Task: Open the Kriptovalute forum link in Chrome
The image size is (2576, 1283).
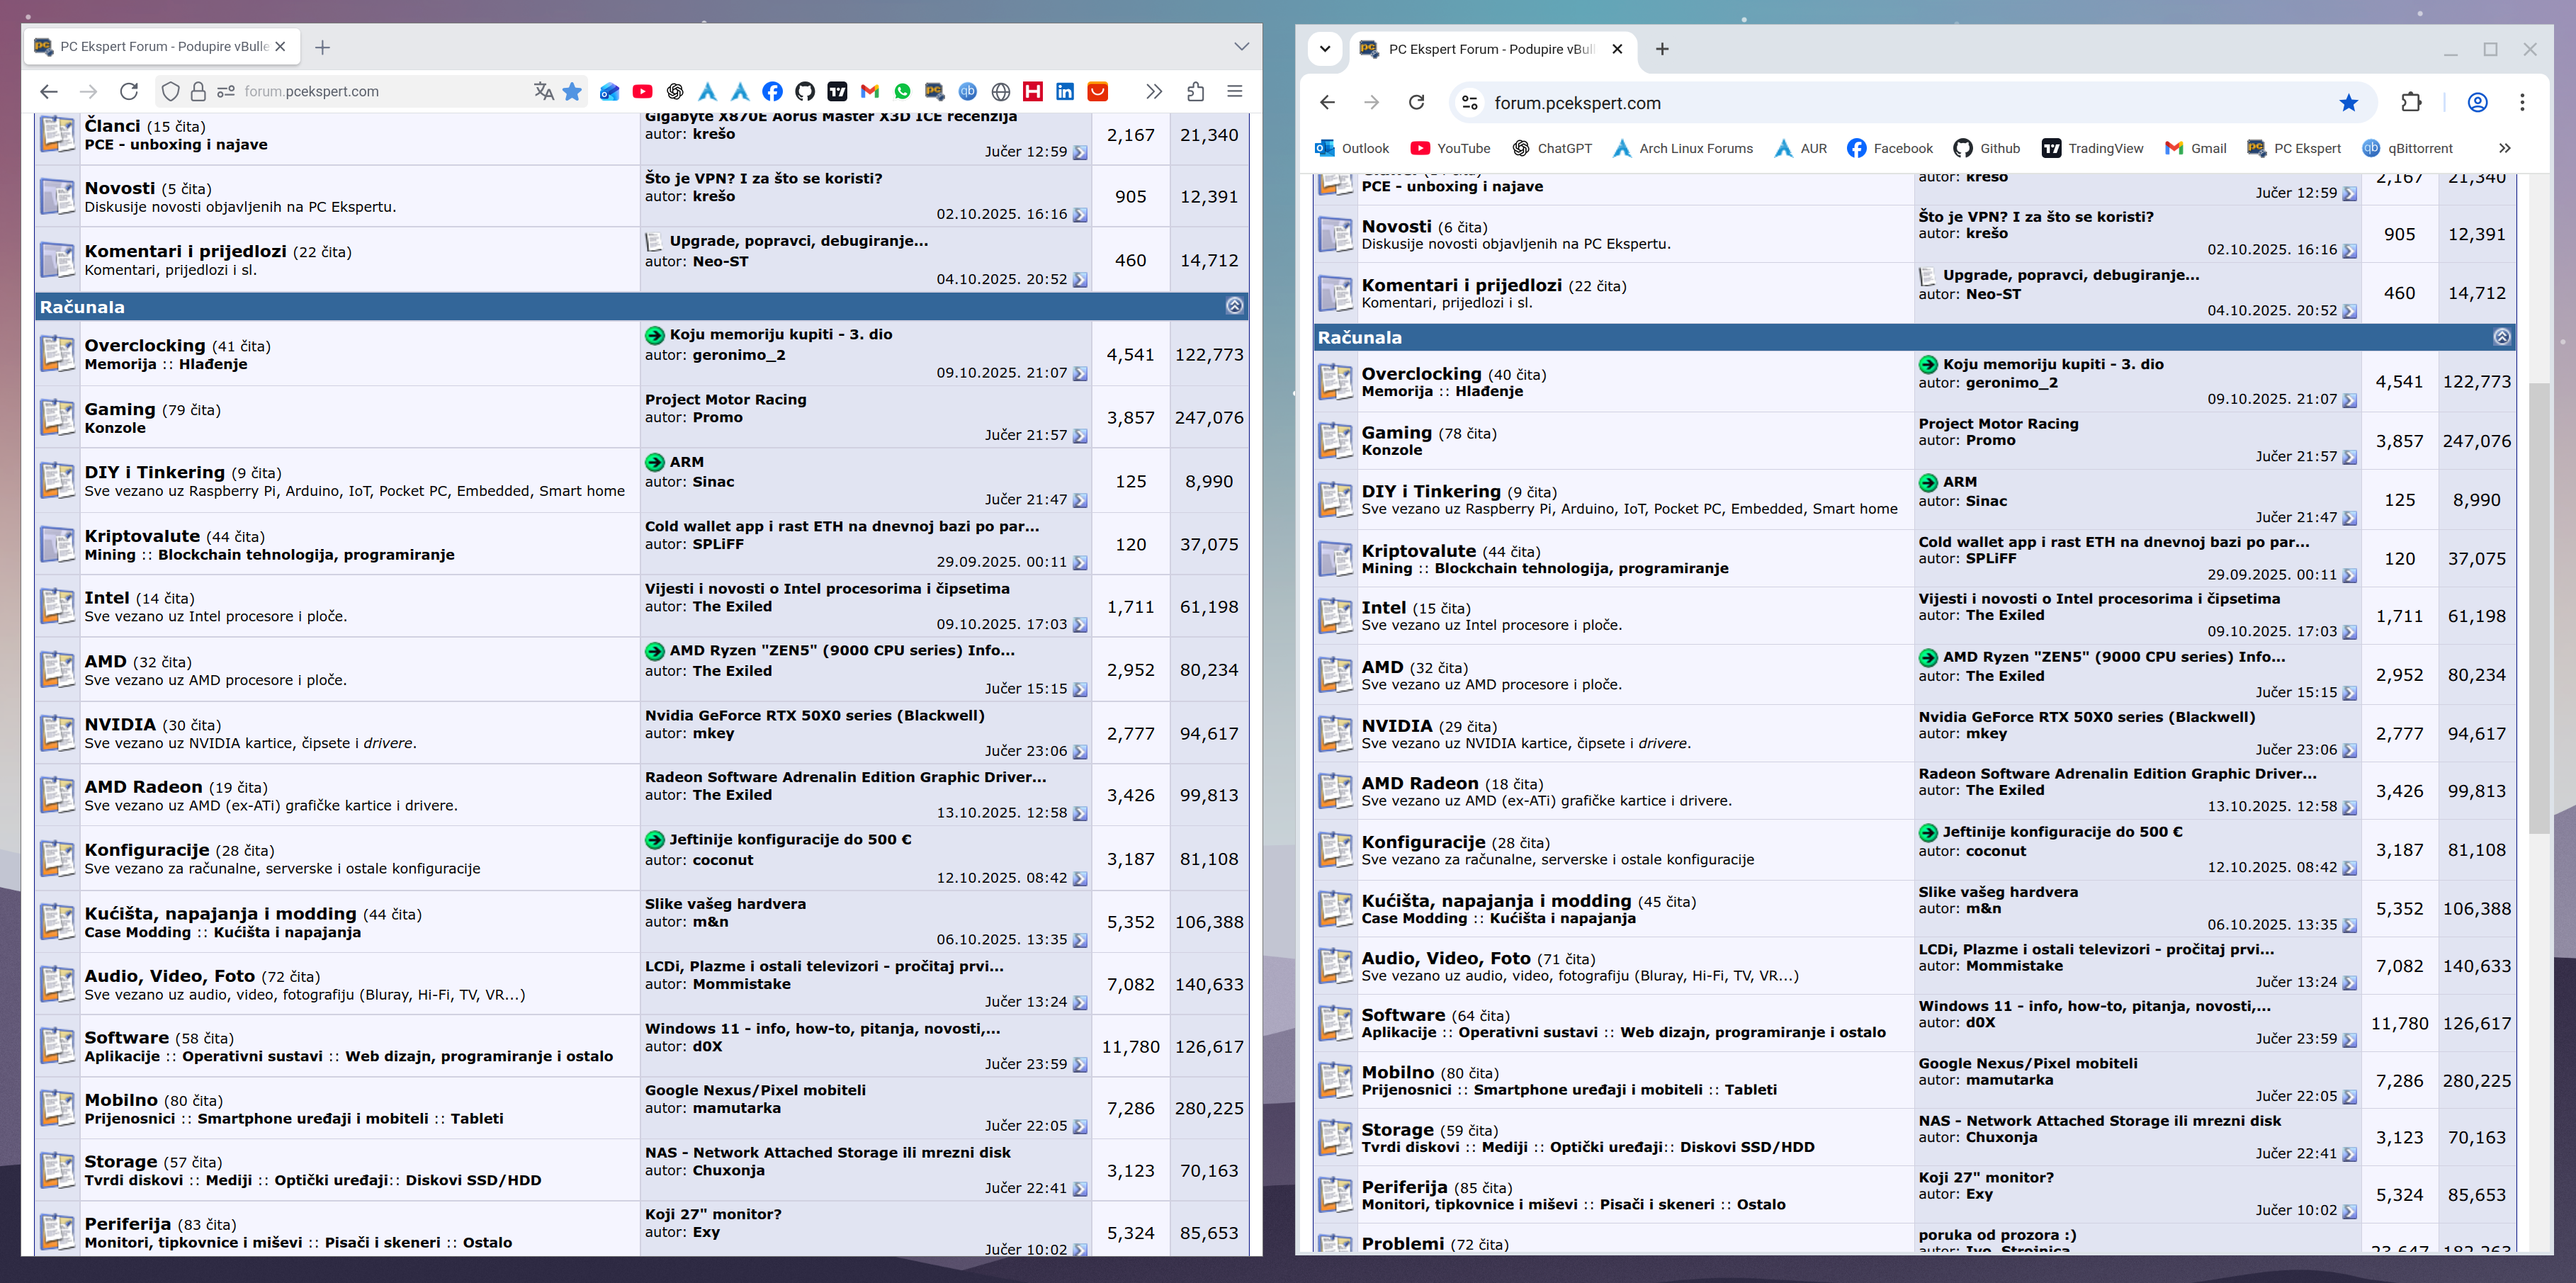Action: (1418, 551)
